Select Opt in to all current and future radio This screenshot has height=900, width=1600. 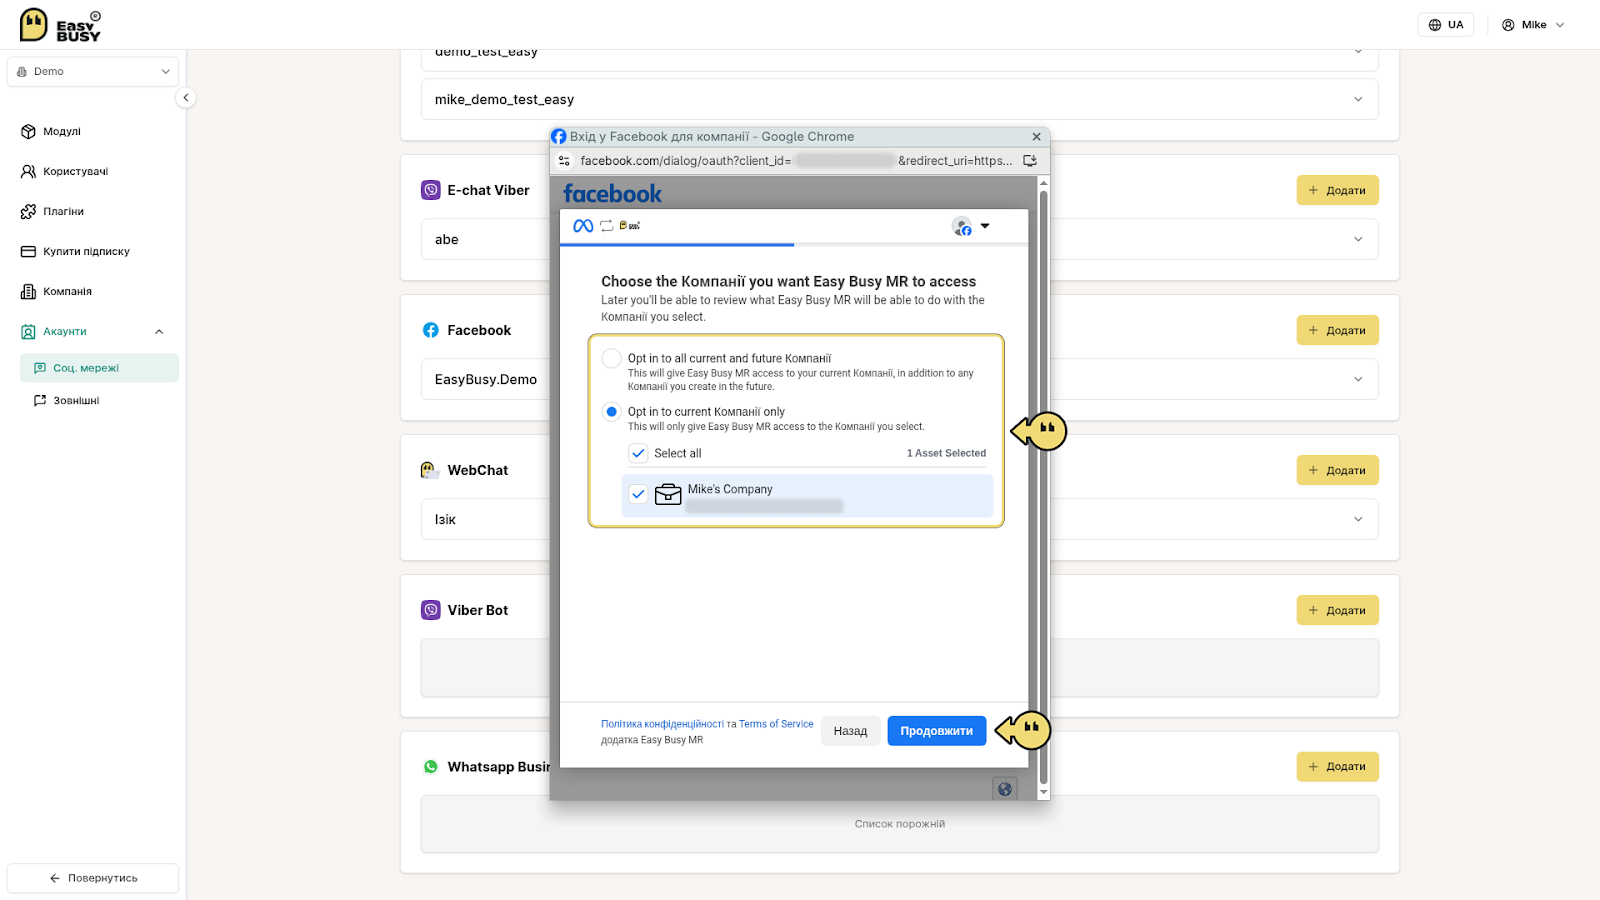(x=611, y=358)
